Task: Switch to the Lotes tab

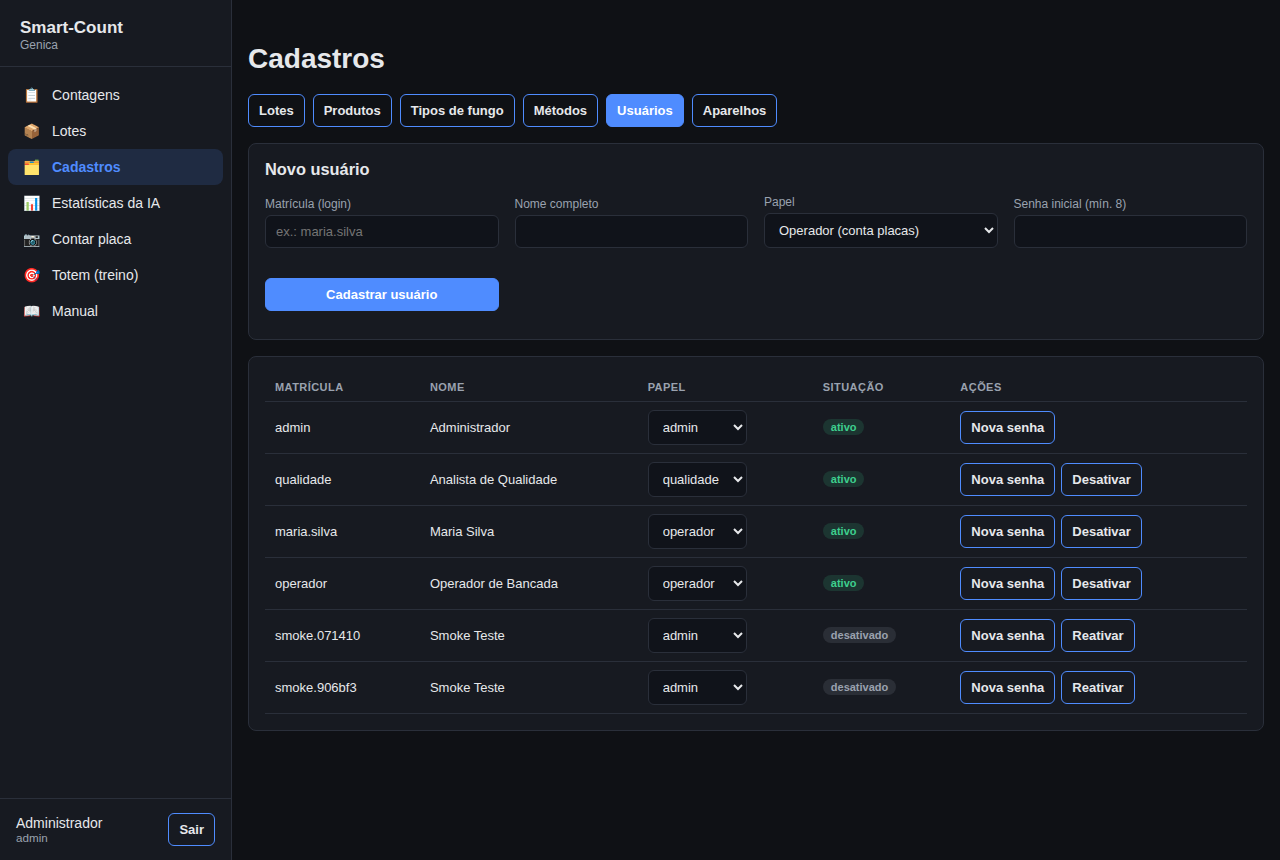Action: click(276, 110)
